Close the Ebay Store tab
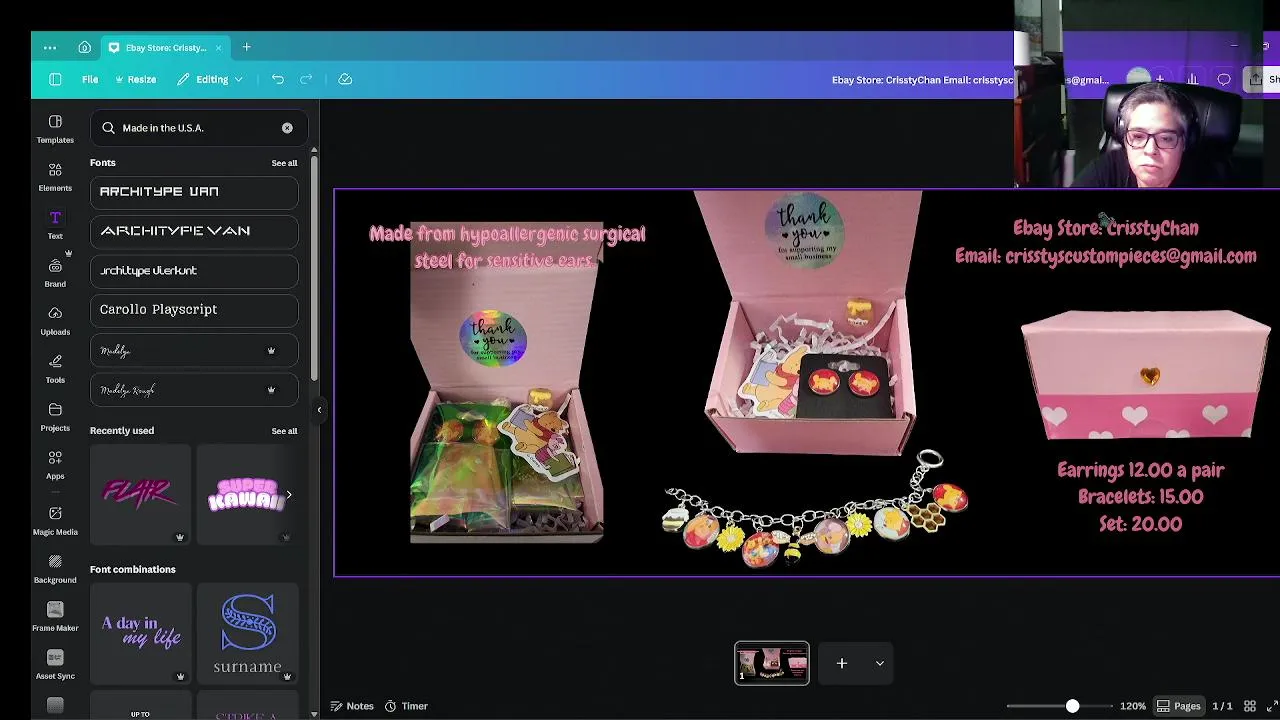 tap(218, 47)
